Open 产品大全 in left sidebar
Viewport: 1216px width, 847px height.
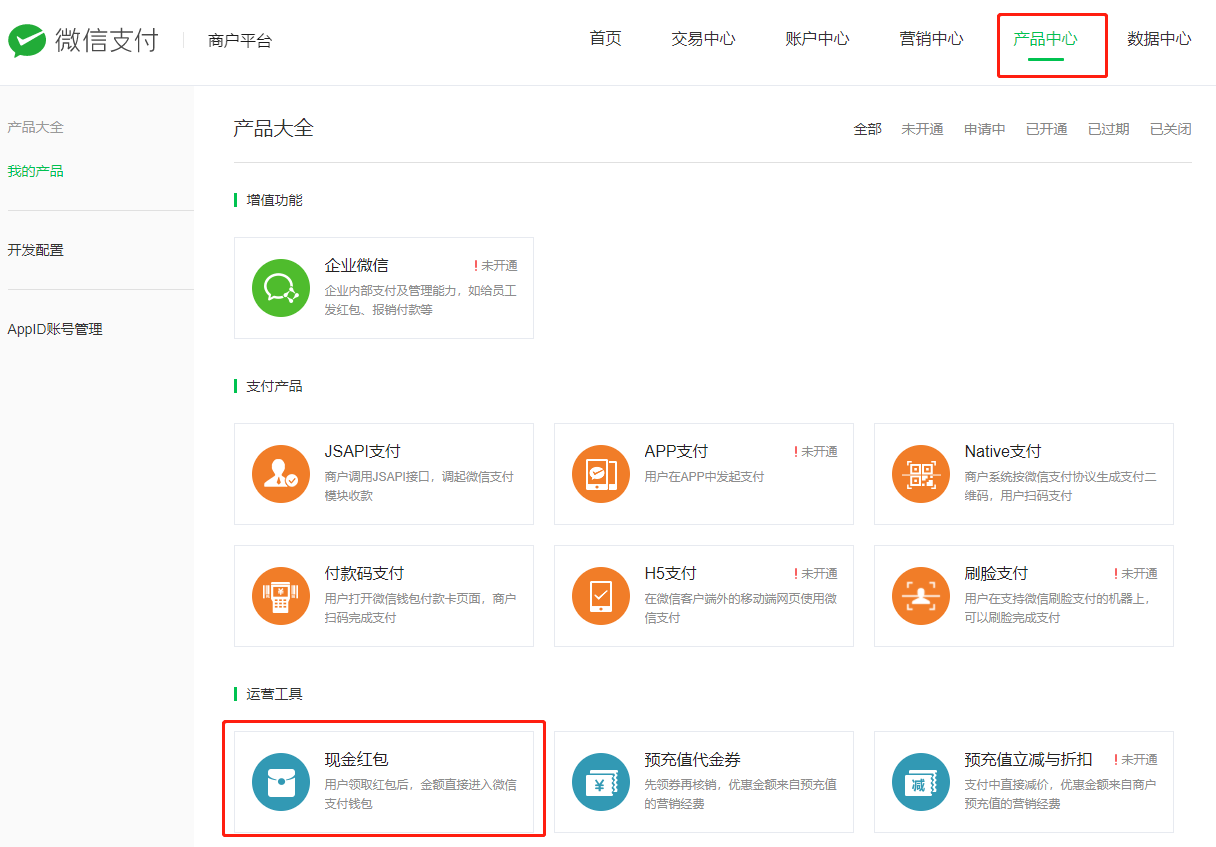35,127
